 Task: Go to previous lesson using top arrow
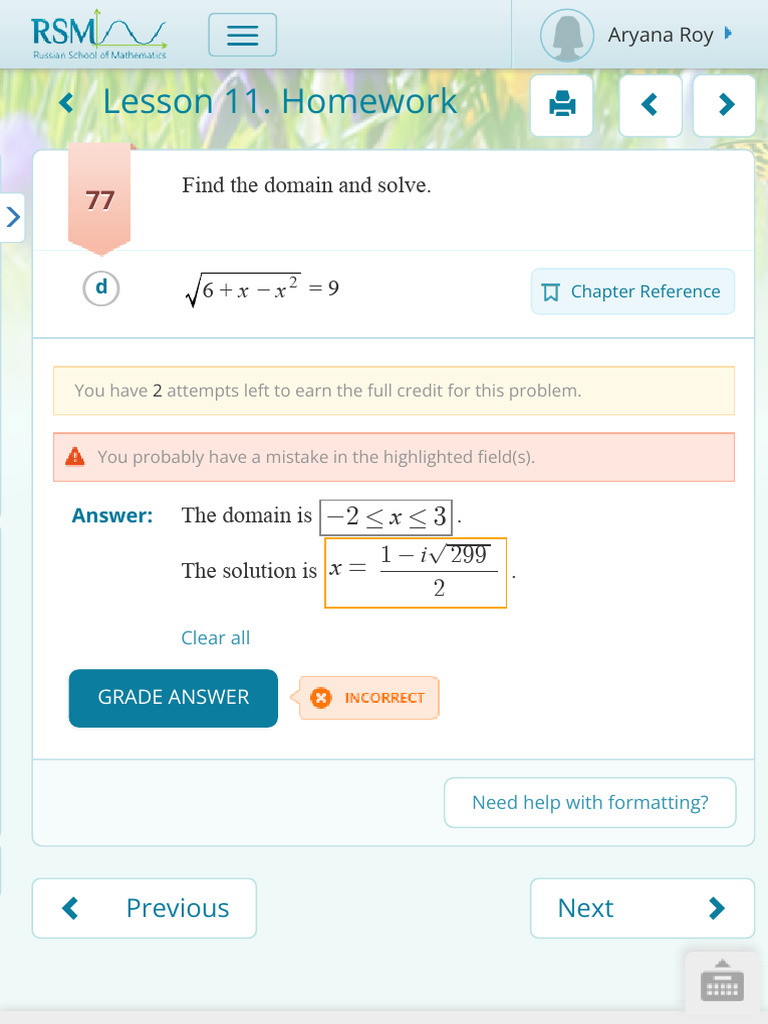[x=650, y=104]
